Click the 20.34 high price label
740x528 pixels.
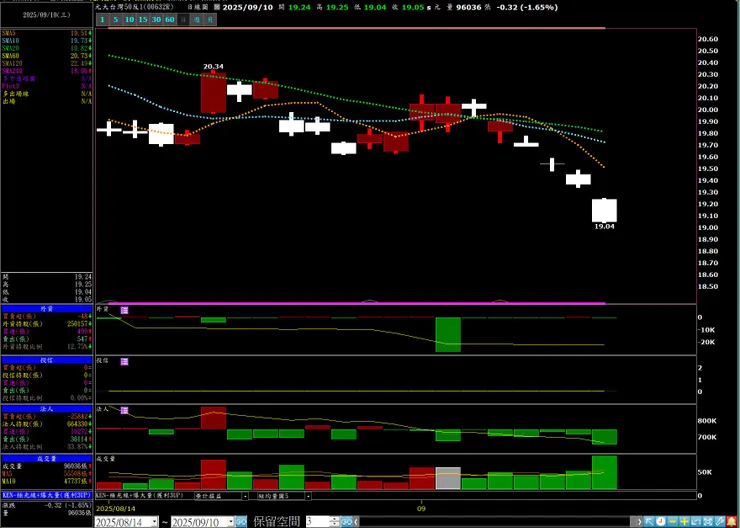pyautogui.click(x=213, y=67)
